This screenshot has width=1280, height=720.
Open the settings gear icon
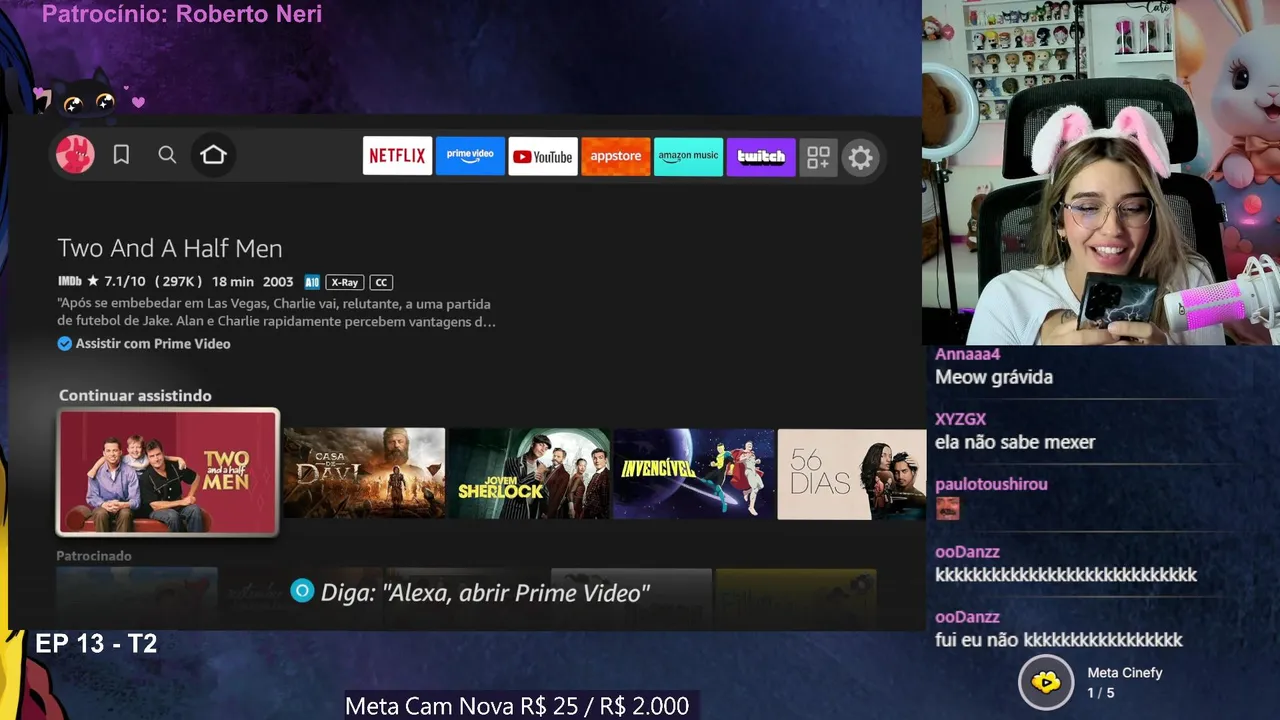tap(860, 157)
